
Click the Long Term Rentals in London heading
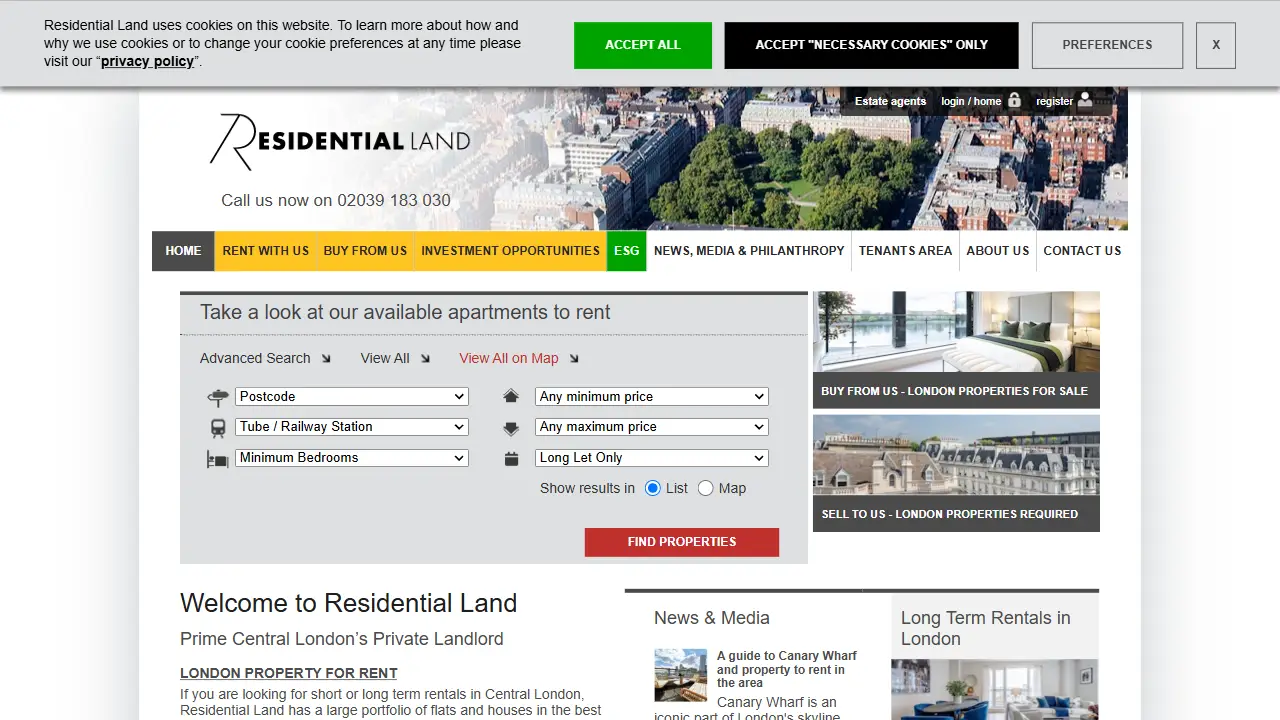(x=985, y=628)
